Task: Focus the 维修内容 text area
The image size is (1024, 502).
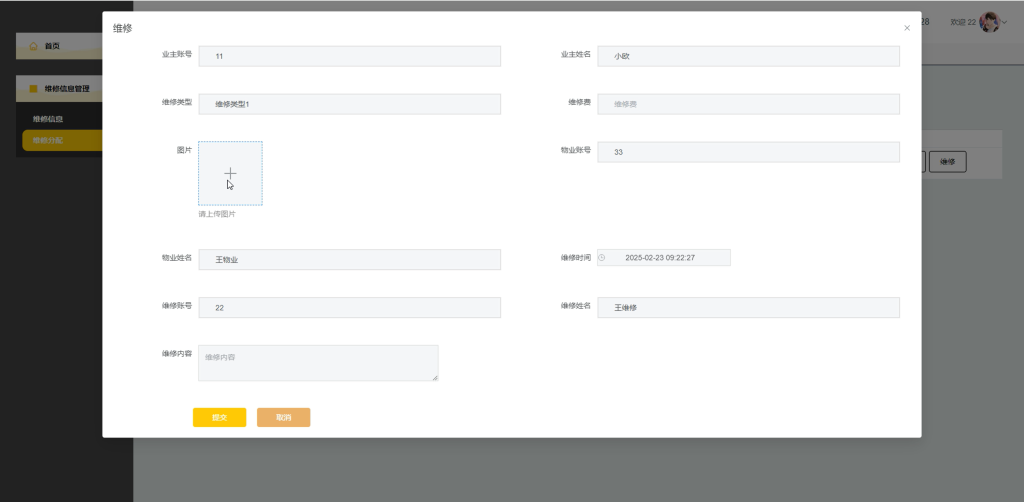Action: click(x=318, y=363)
